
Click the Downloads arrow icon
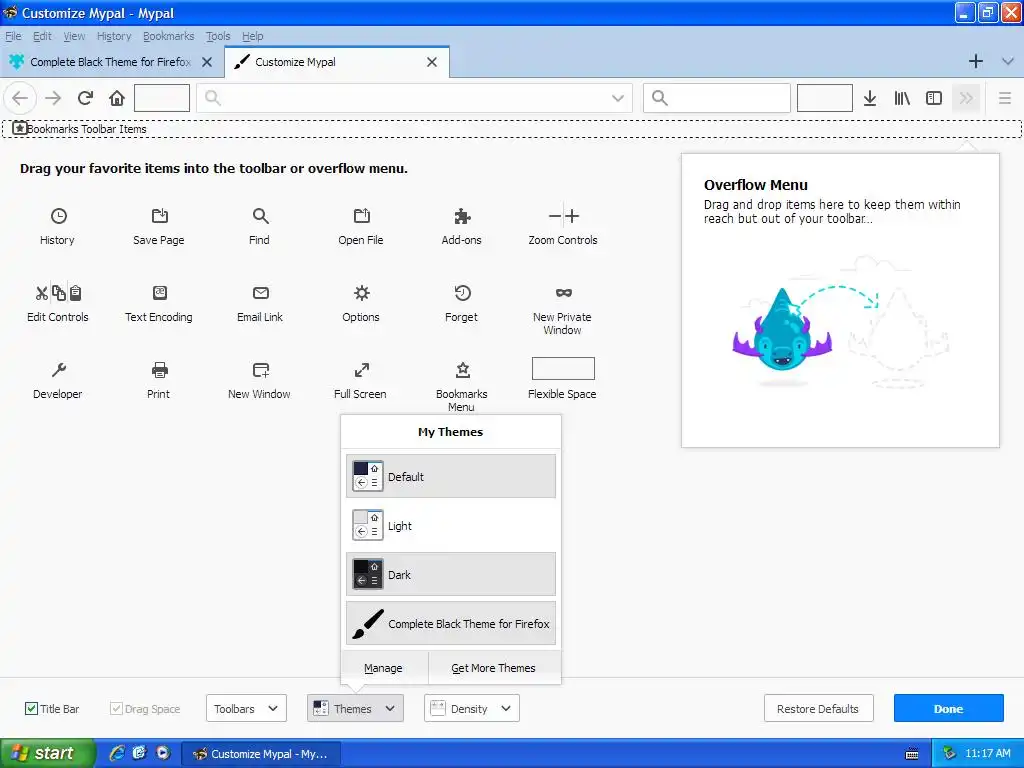click(870, 98)
